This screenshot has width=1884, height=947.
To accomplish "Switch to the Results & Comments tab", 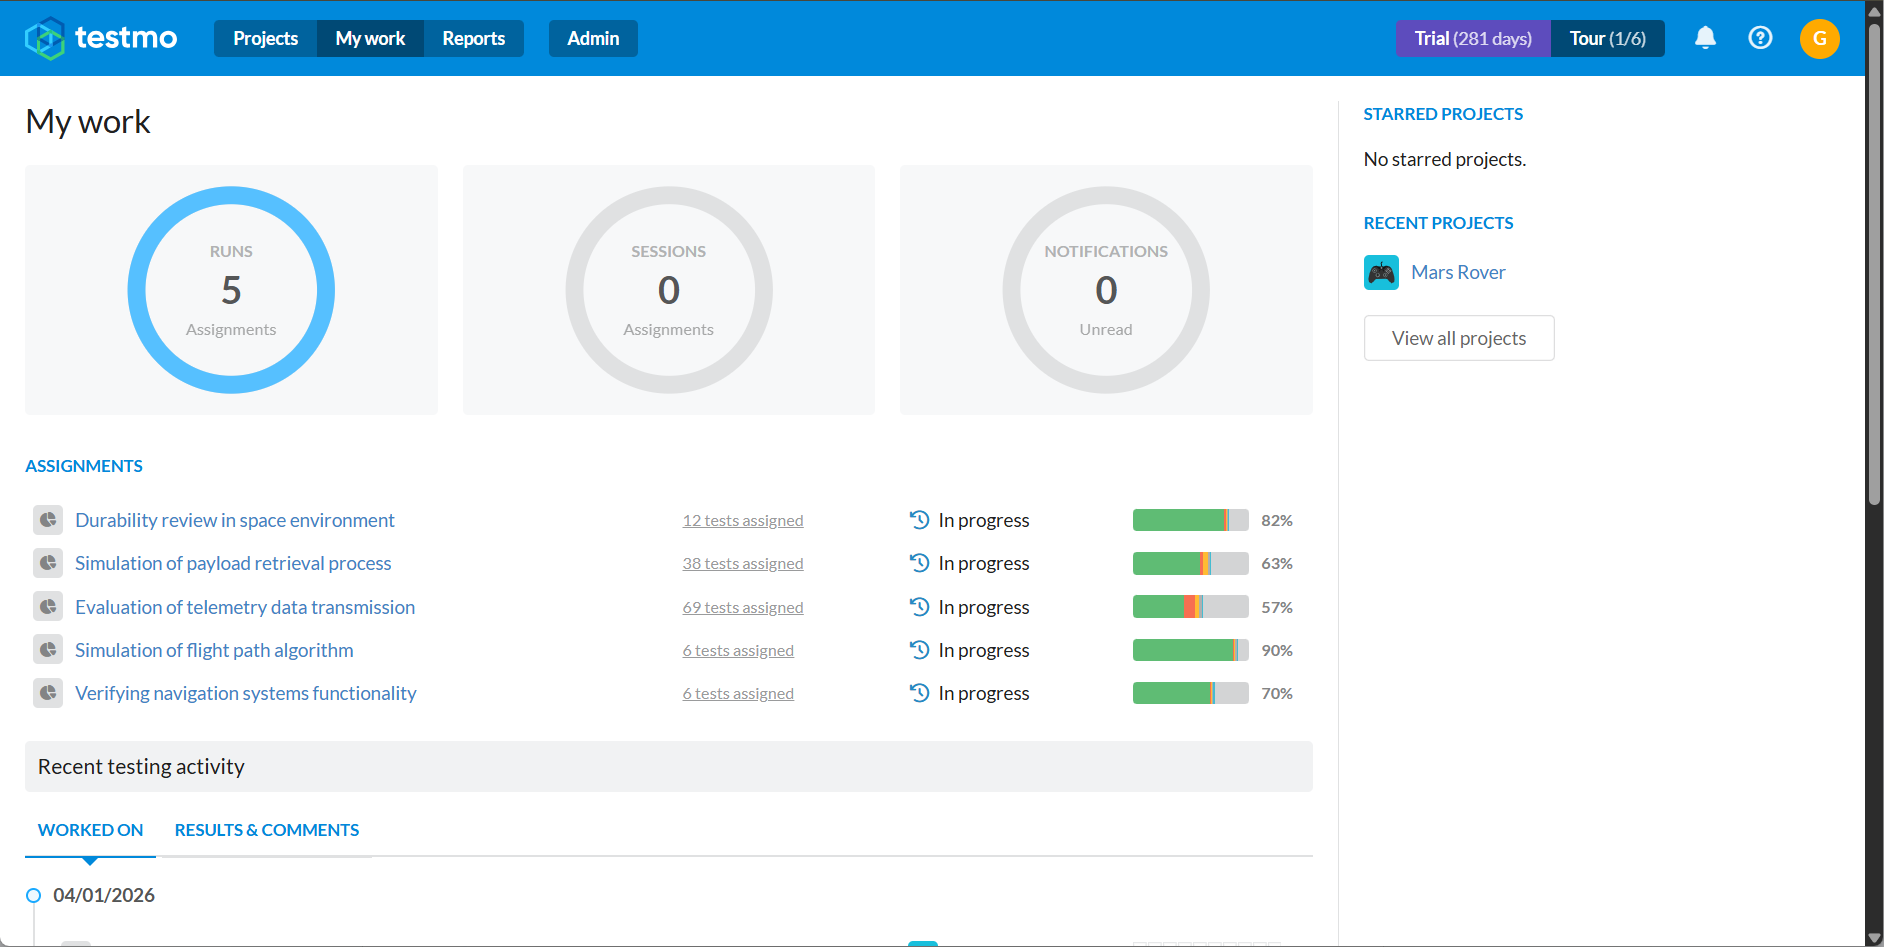I will tap(266, 830).
